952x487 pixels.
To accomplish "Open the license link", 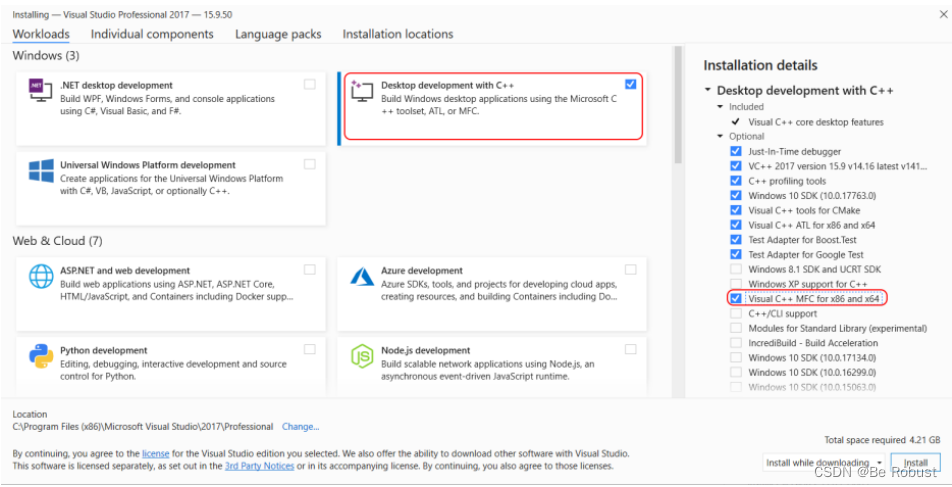I will click(x=155, y=454).
